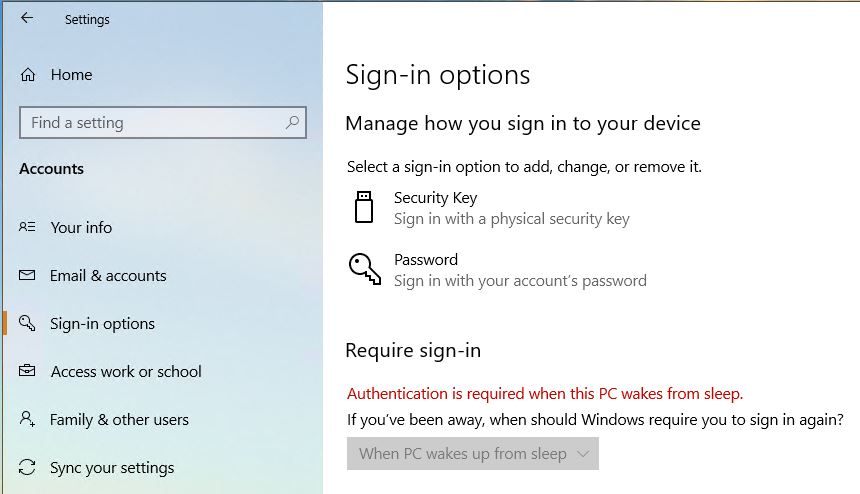Click "If you've been away" question text

(595, 420)
